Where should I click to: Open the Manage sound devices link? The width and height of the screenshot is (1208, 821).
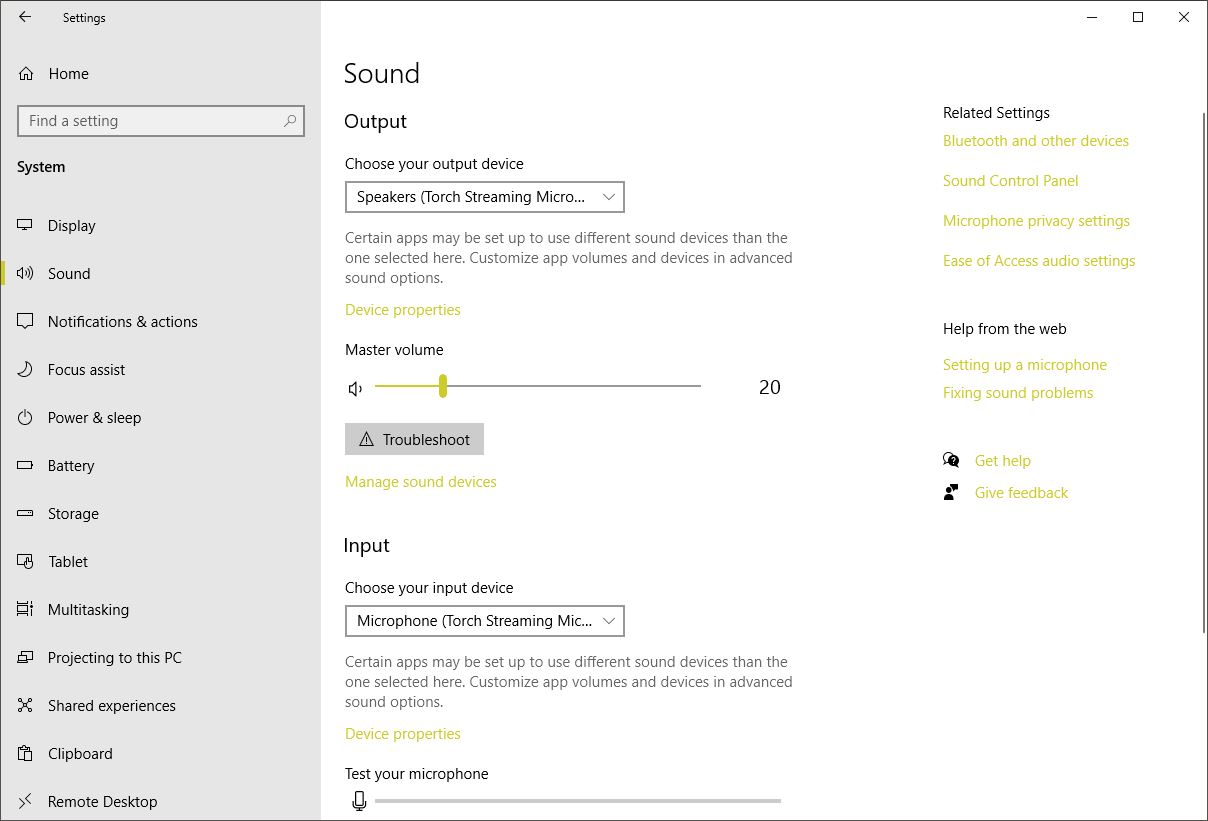[x=420, y=482]
